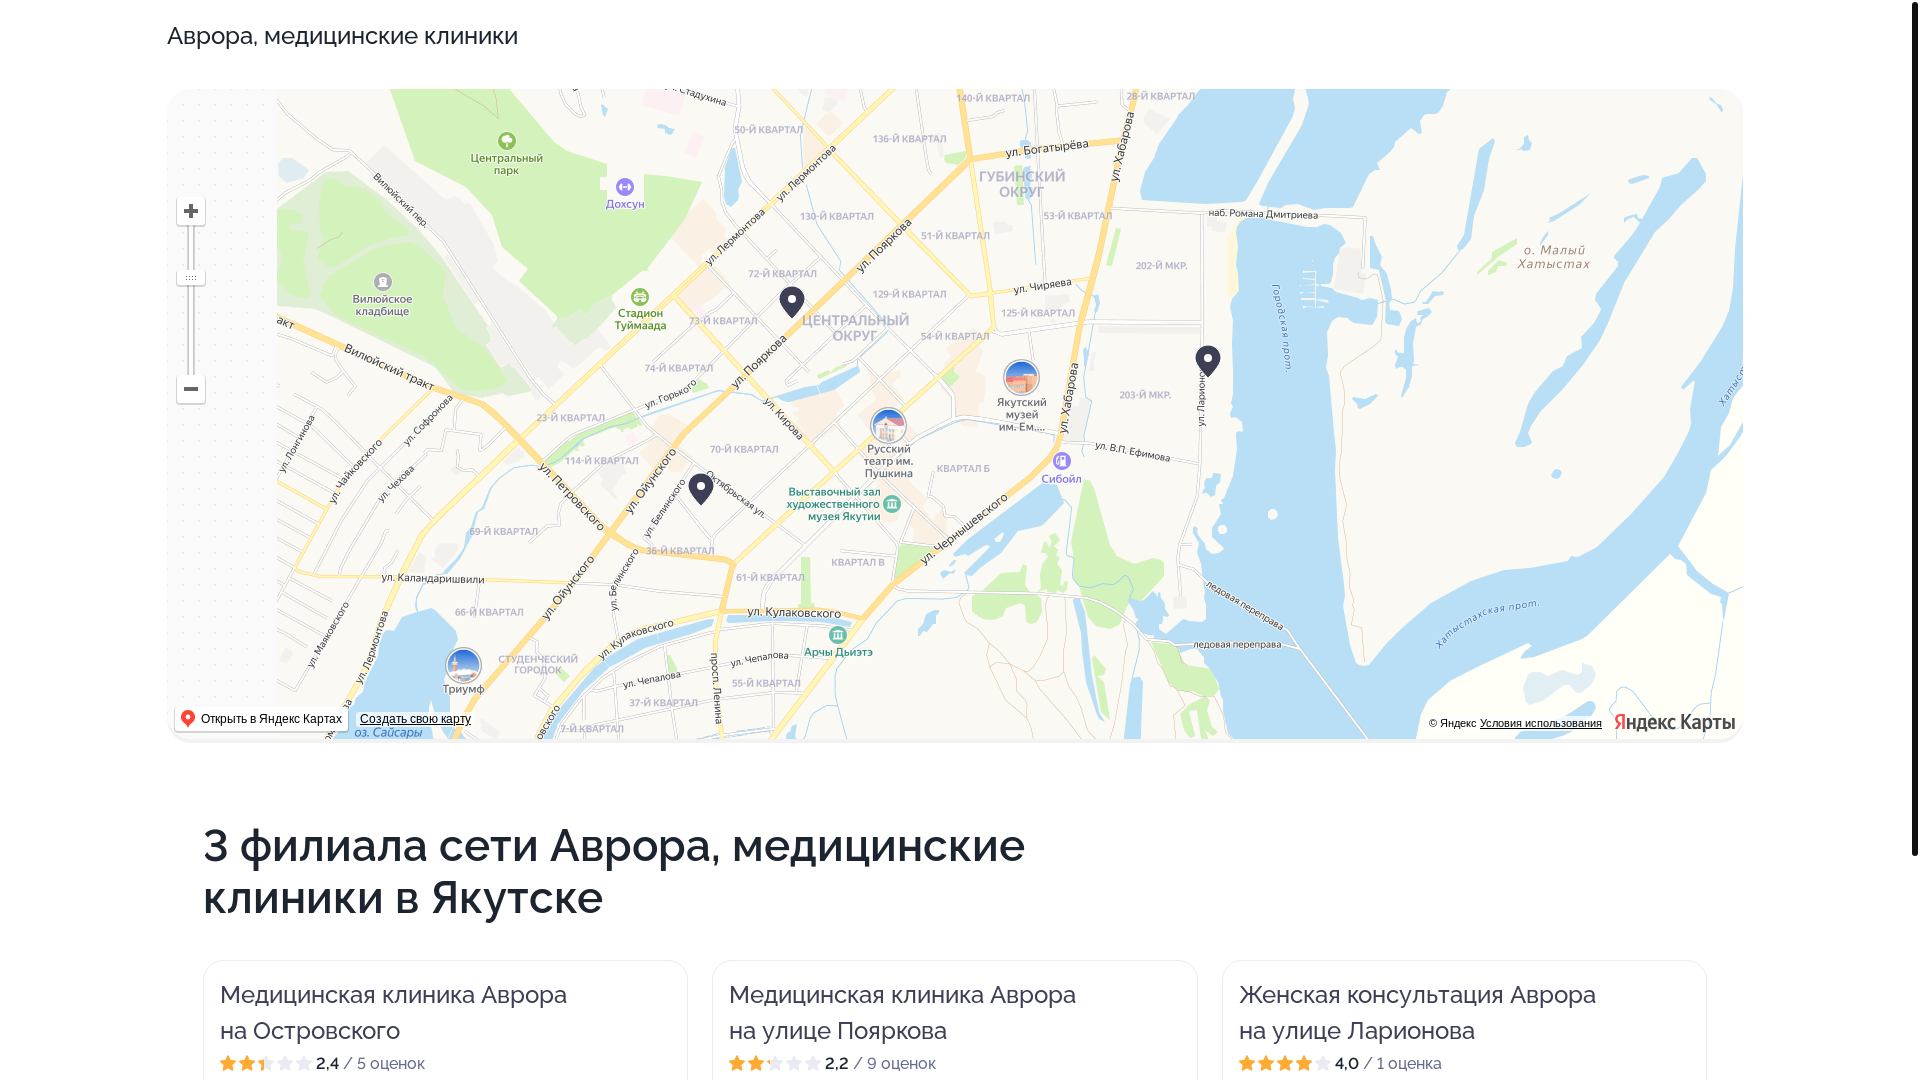Open map in Яндекс Картах
This screenshot has height=1080, width=1920.
click(x=262, y=719)
